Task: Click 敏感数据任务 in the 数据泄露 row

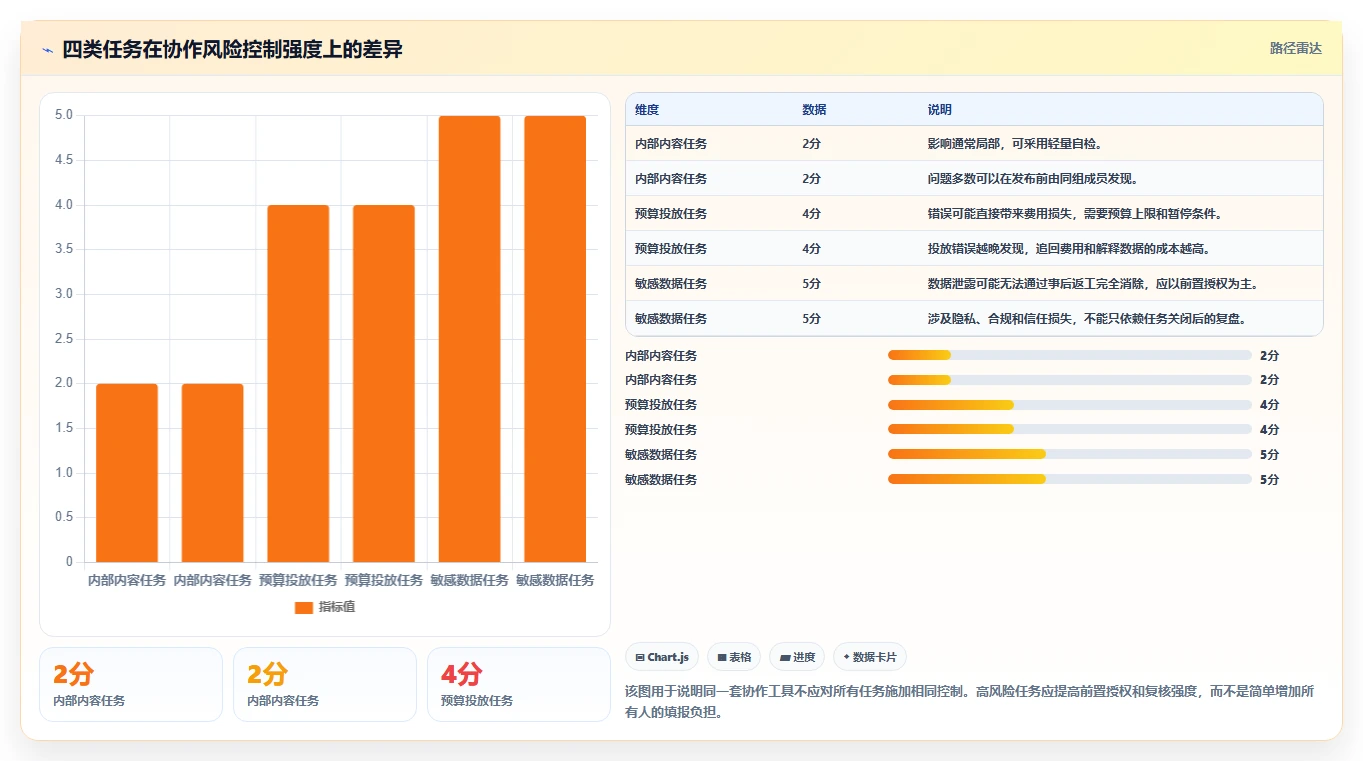Action: (x=671, y=284)
